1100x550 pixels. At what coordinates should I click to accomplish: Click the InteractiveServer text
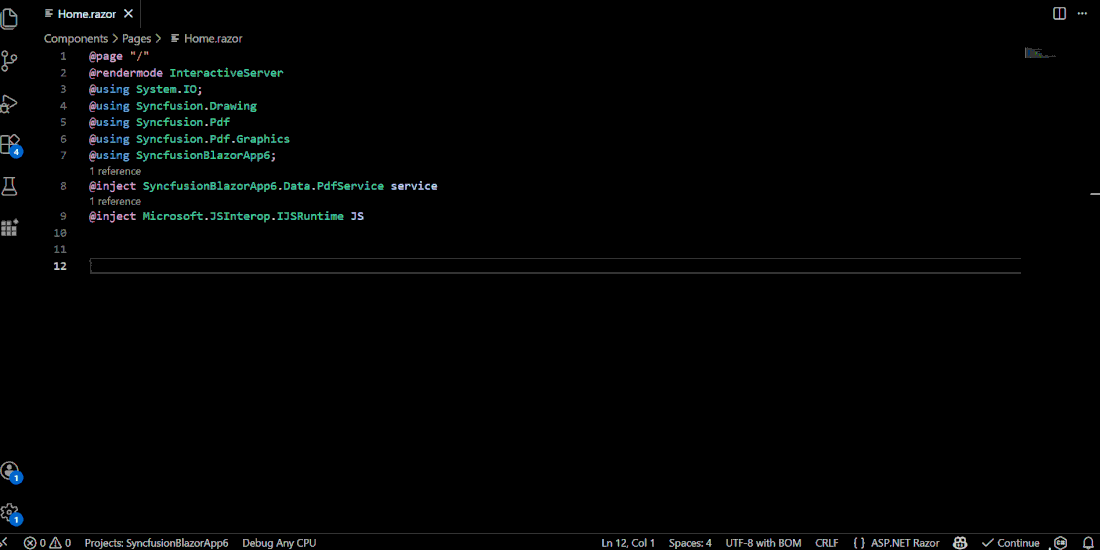tap(227, 73)
